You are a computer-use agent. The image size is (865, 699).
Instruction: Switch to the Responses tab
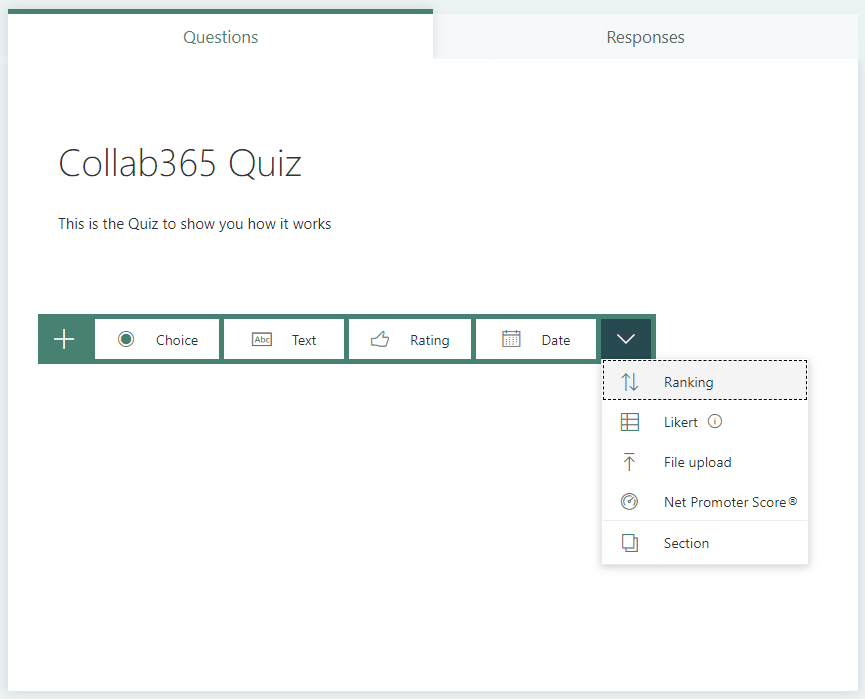(x=645, y=37)
